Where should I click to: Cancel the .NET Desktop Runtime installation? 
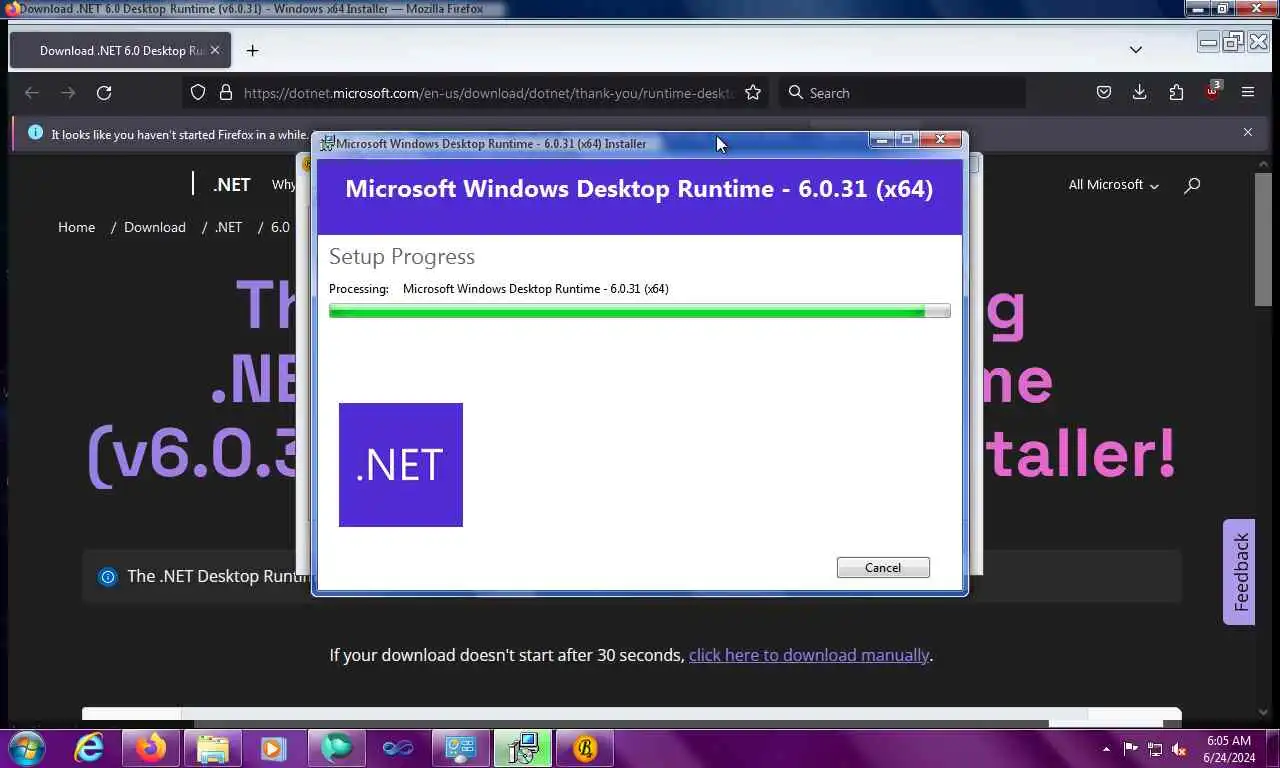click(883, 567)
